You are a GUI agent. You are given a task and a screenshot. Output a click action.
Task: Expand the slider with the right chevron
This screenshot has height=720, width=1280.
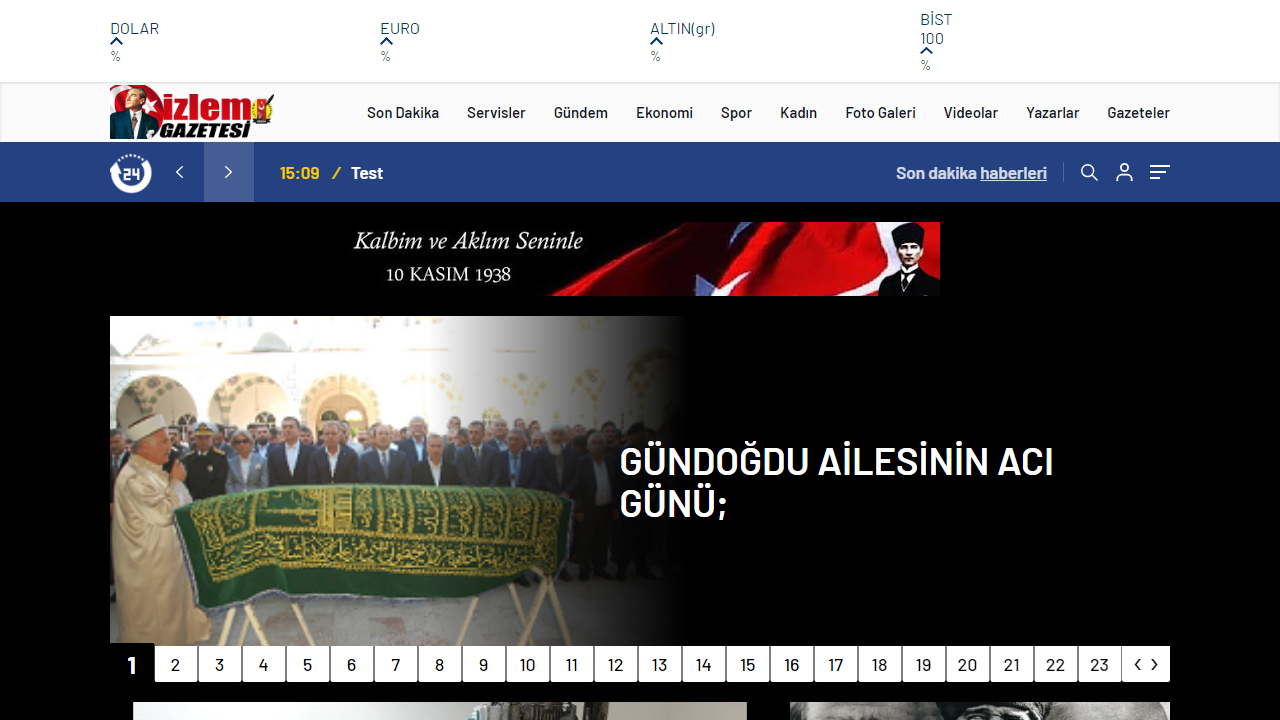tap(1155, 663)
